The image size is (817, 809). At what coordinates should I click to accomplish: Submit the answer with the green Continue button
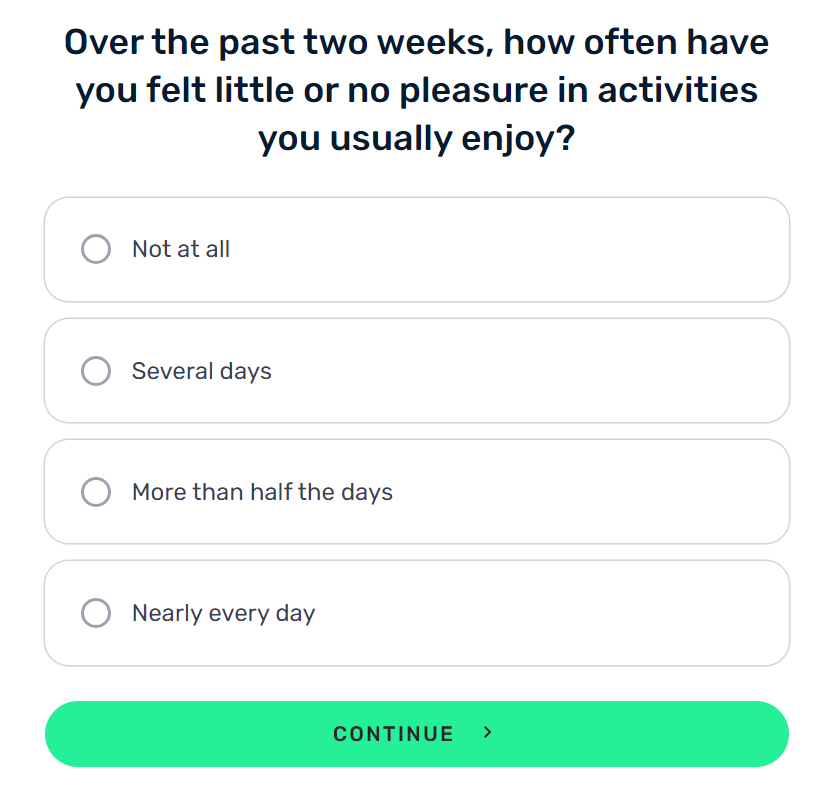coord(417,733)
